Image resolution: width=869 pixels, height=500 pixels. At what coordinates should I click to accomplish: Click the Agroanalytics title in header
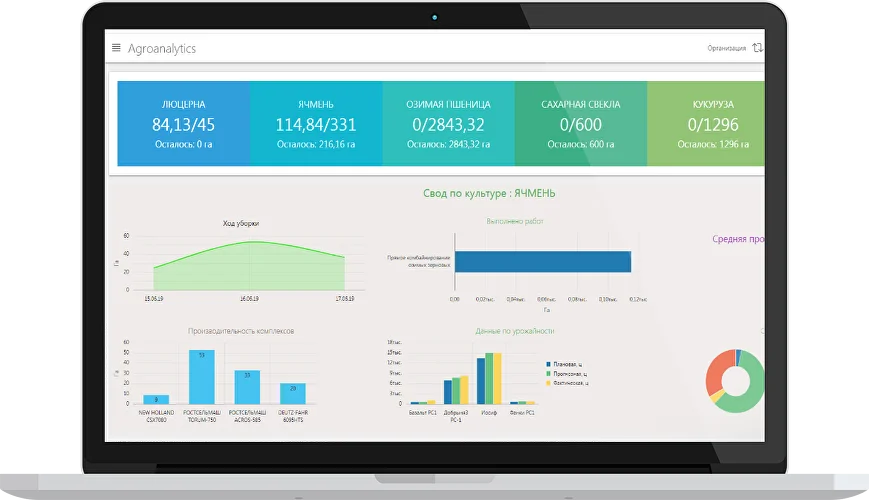tap(162, 48)
